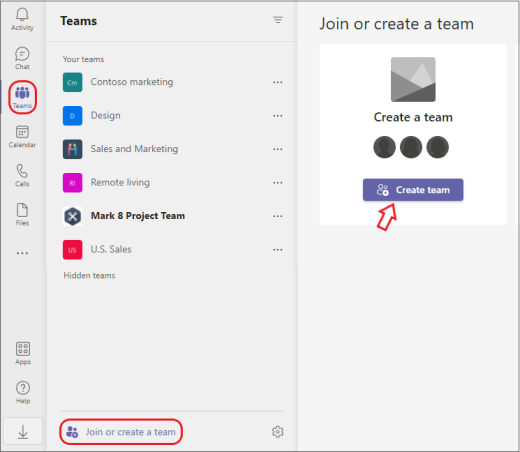Viewport: 520px width, 452px height.
Task: Open more options for U.S. Sales
Action: point(278,250)
